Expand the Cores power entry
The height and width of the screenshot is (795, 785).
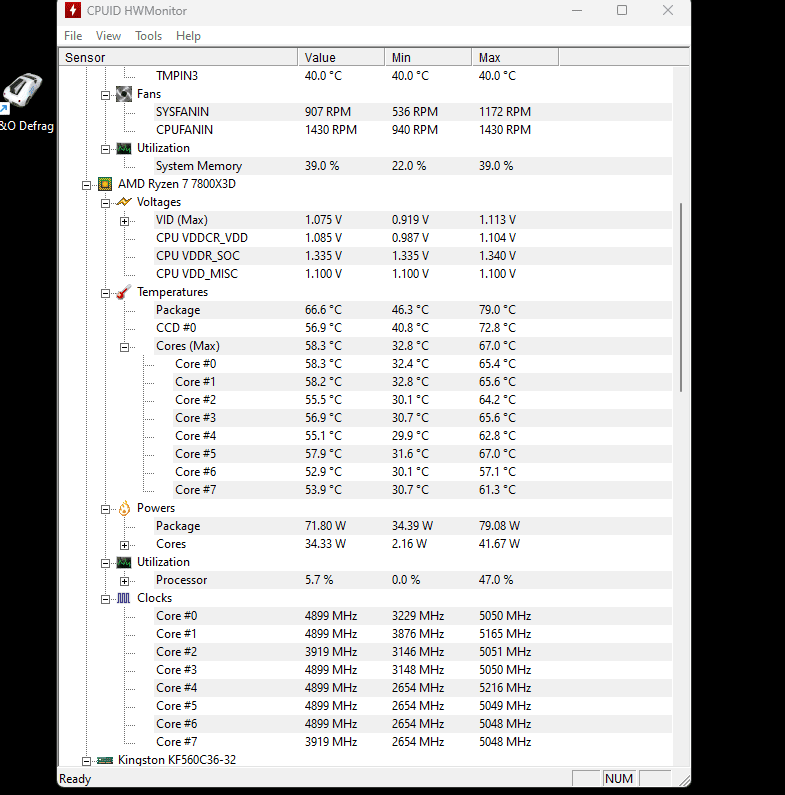[124, 545]
